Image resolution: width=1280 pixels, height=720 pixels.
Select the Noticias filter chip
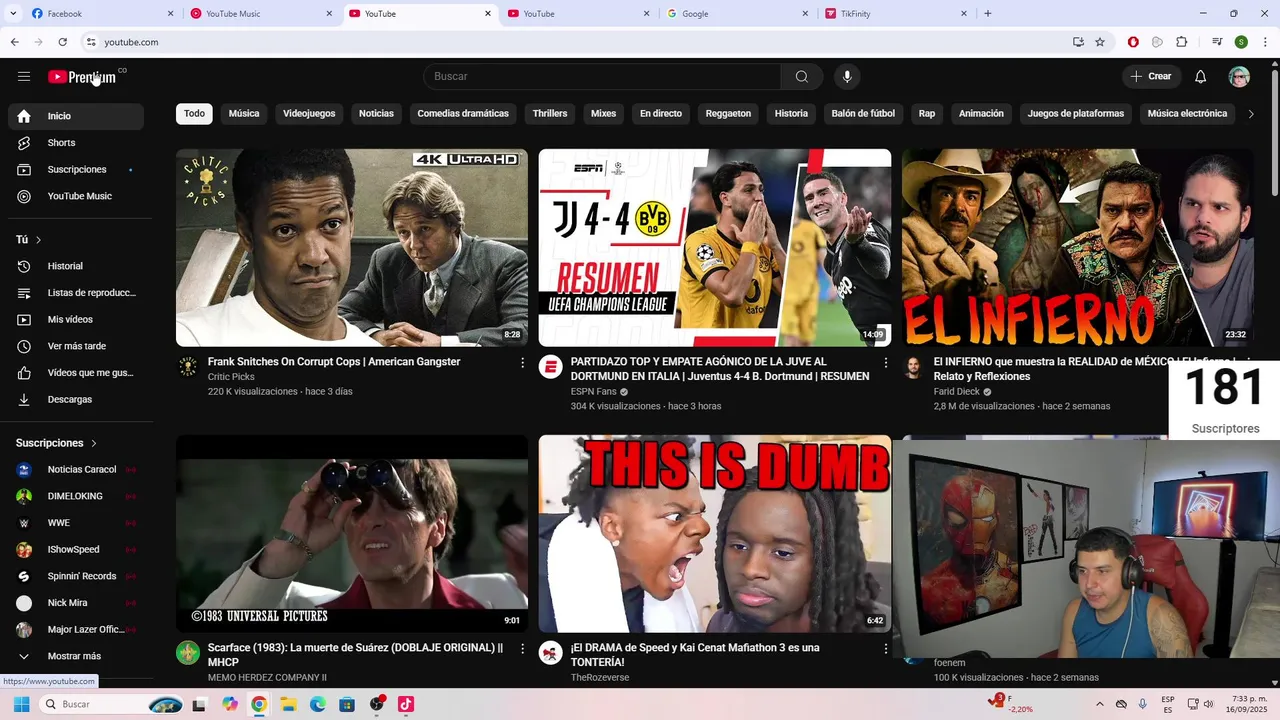pyautogui.click(x=376, y=113)
